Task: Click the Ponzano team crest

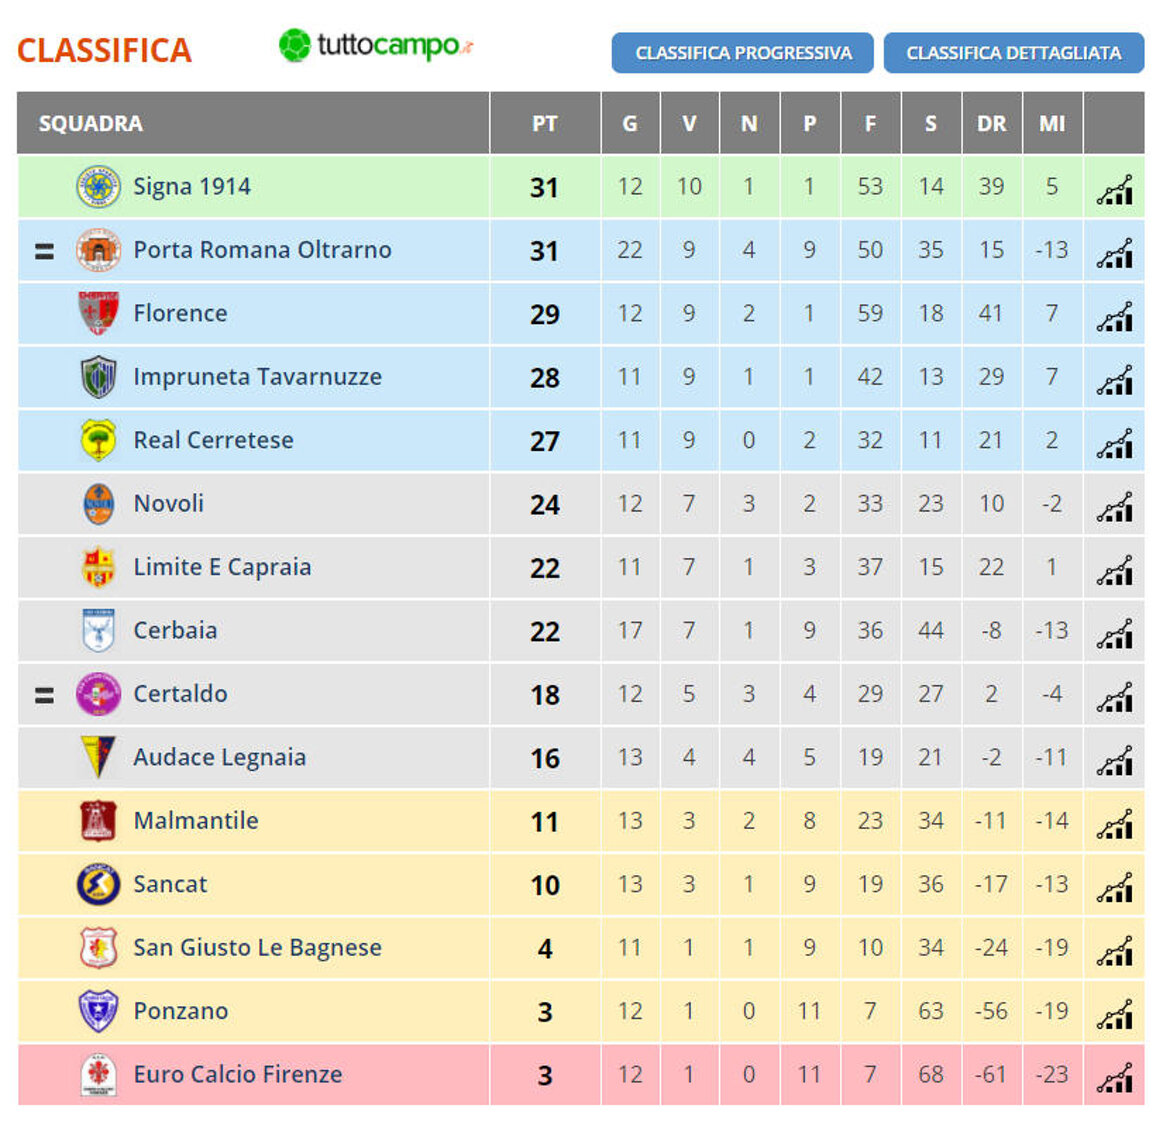Action: pos(98,1011)
